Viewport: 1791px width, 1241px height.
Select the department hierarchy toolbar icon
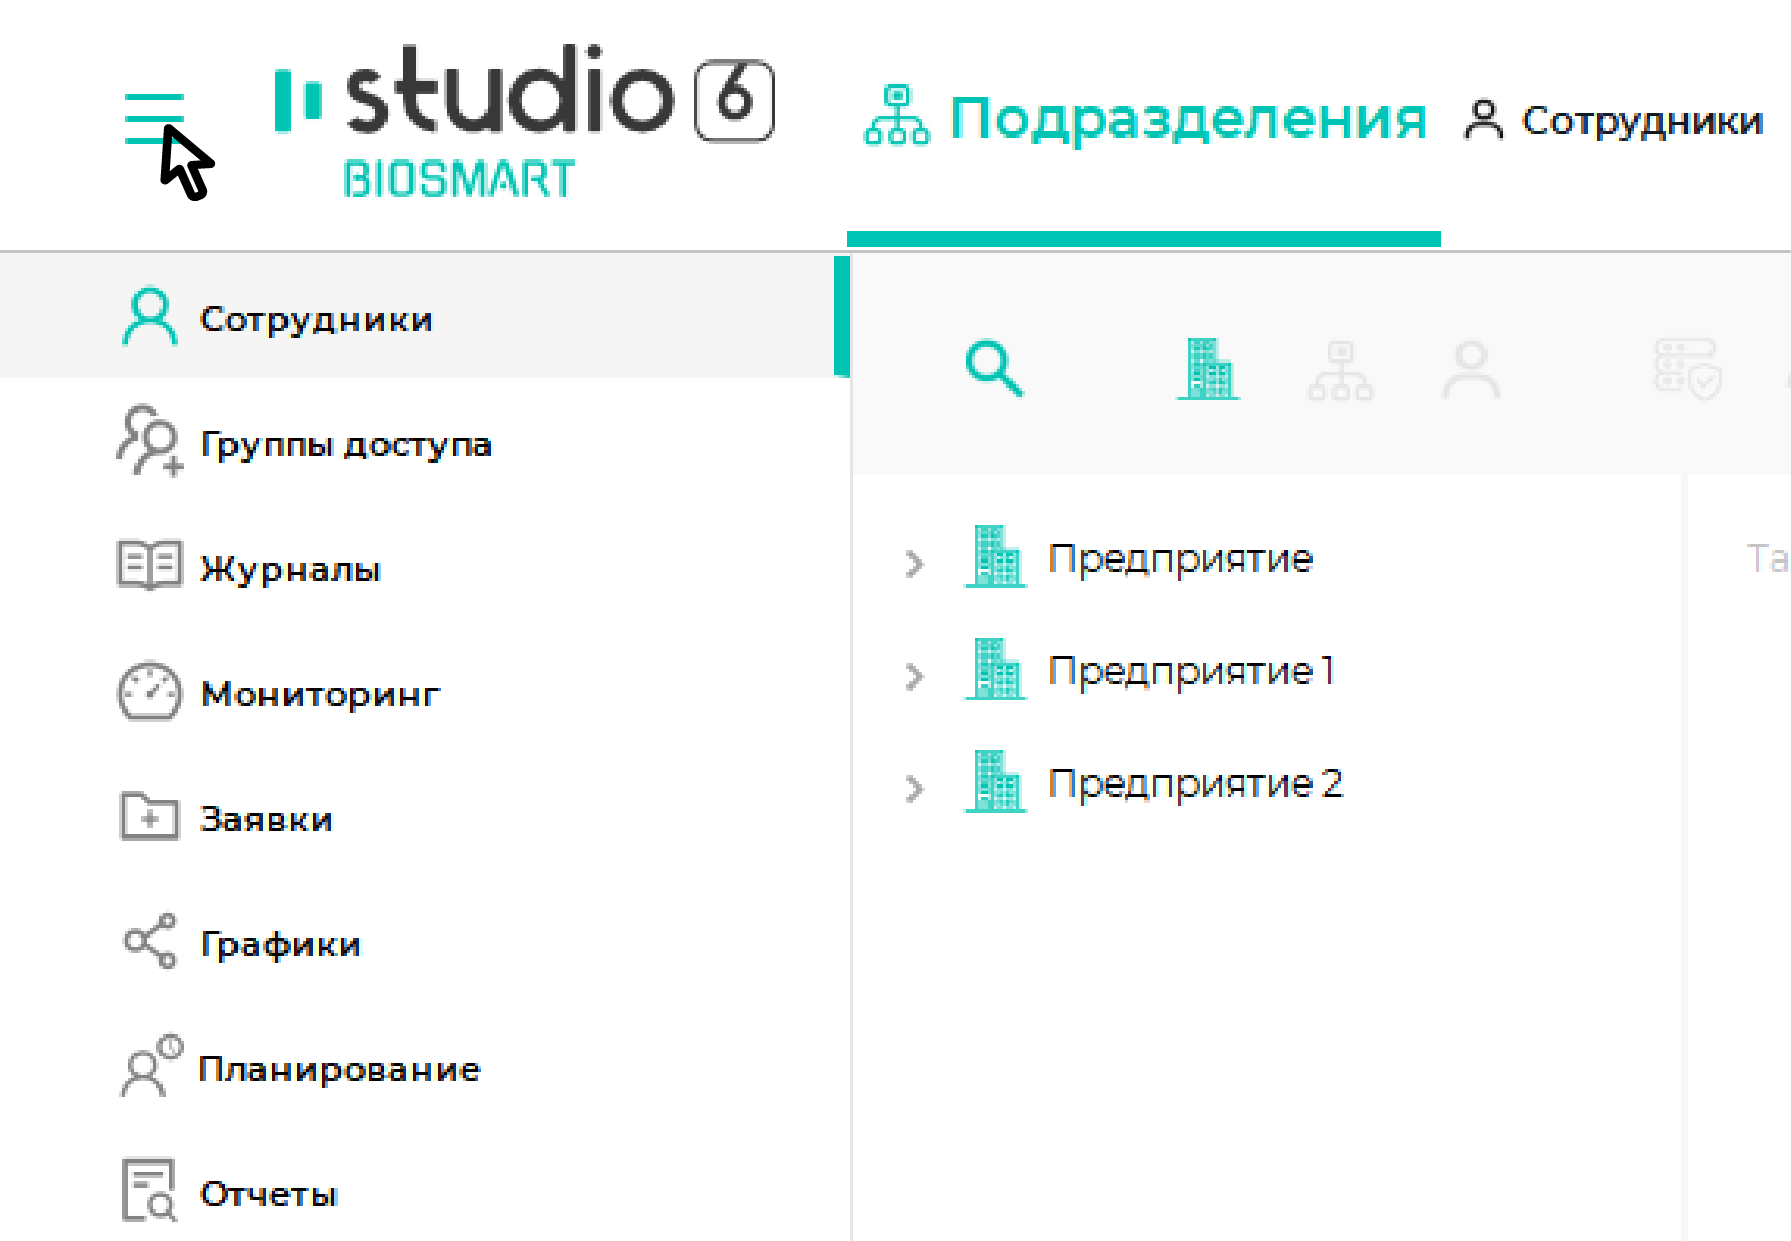(1340, 371)
